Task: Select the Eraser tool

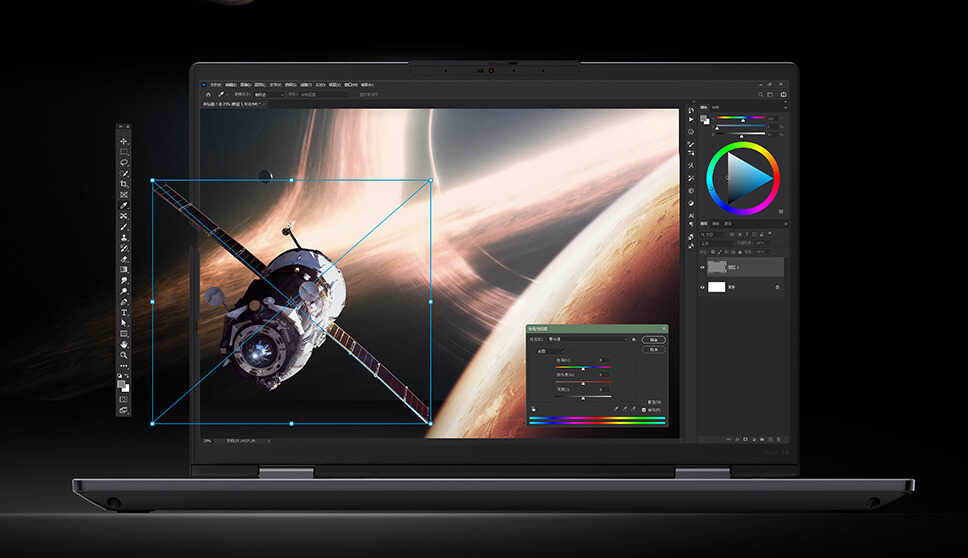Action: [x=123, y=259]
